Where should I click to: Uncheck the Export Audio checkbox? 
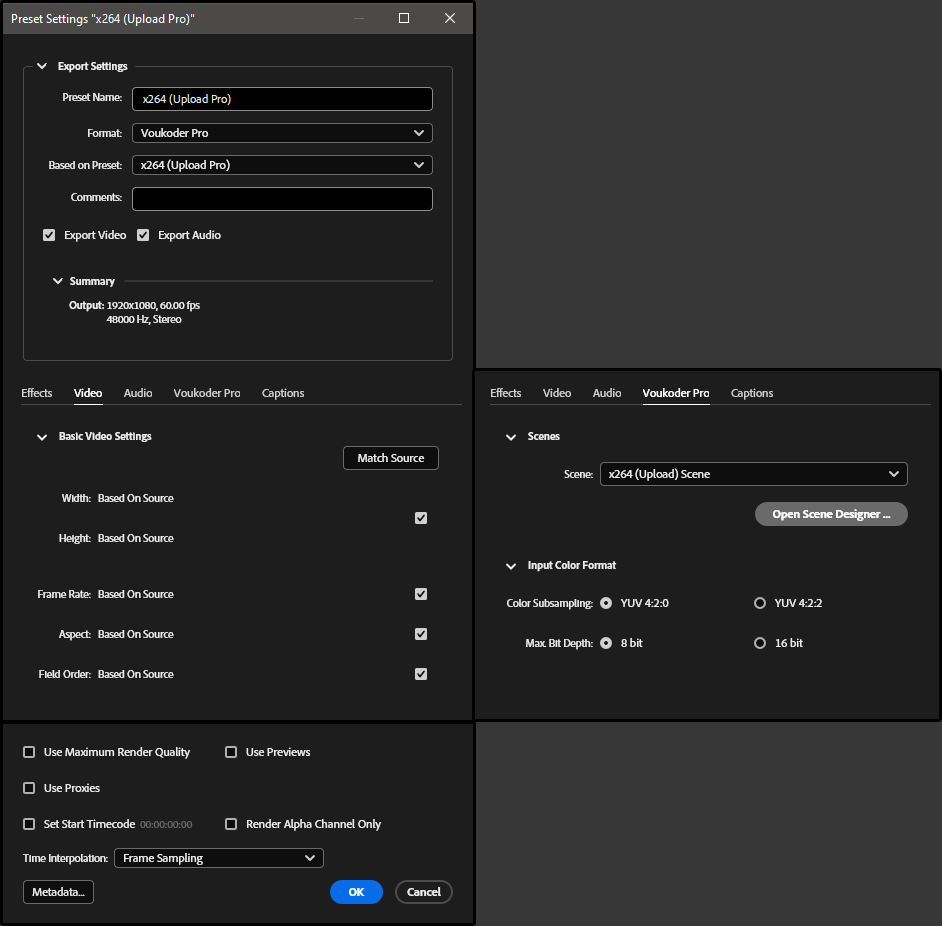(x=143, y=235)
